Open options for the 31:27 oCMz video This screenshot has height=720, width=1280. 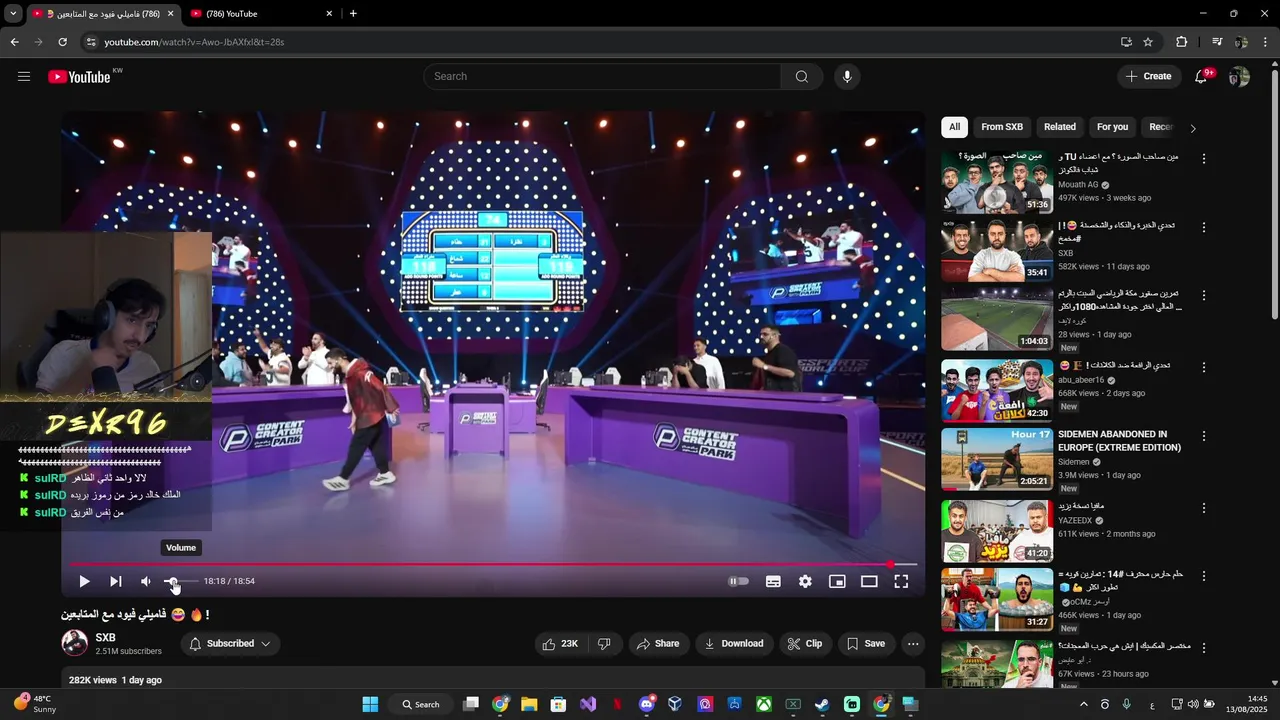click(1204, 577)
